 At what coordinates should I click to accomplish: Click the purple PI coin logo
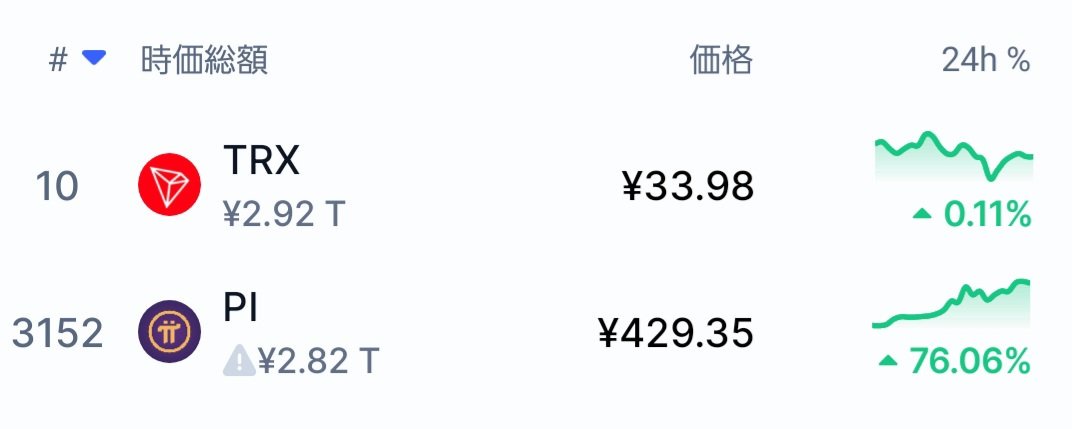point(170,332)
